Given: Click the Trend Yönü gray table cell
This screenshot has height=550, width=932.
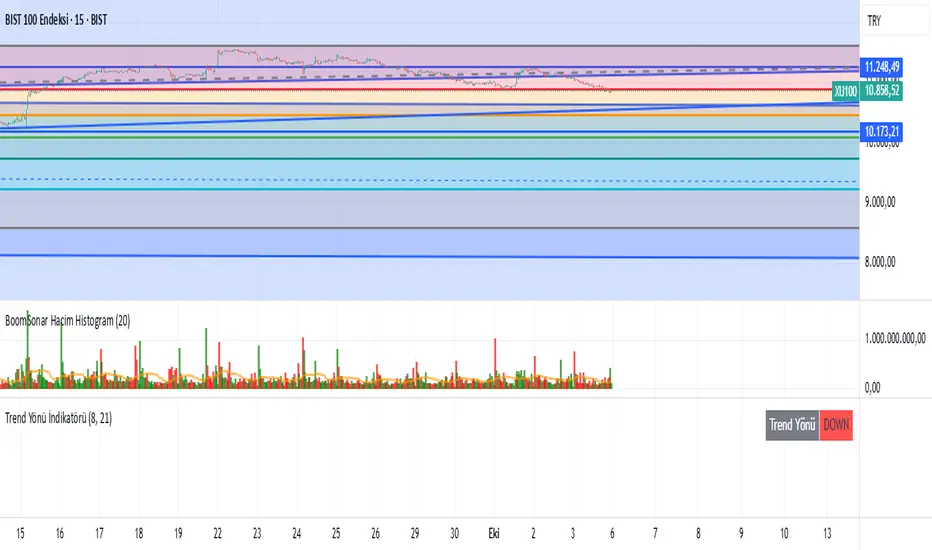Looking at the screenshot, I should tap(792, 425).
